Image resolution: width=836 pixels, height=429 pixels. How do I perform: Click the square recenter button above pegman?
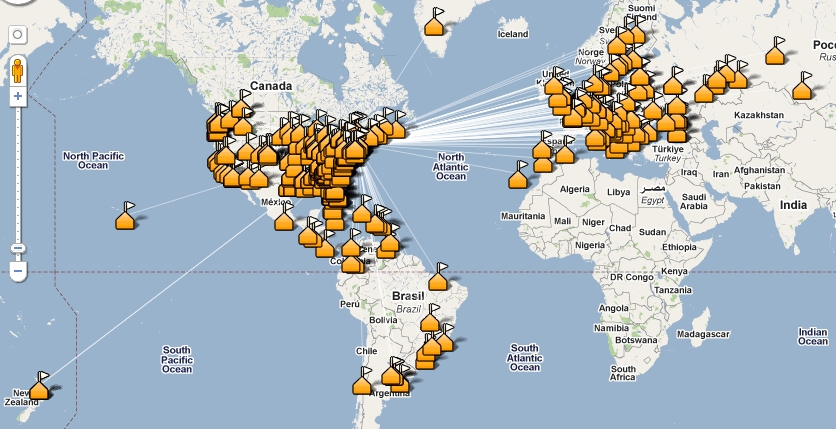coord(18,35)
